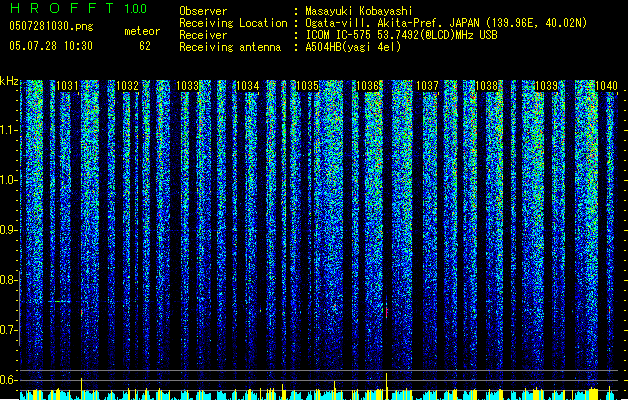Image resolution: width=629 pixels, height=400 pixels.
Task: Click the Receiving antenna label
Action: point(230,47)
